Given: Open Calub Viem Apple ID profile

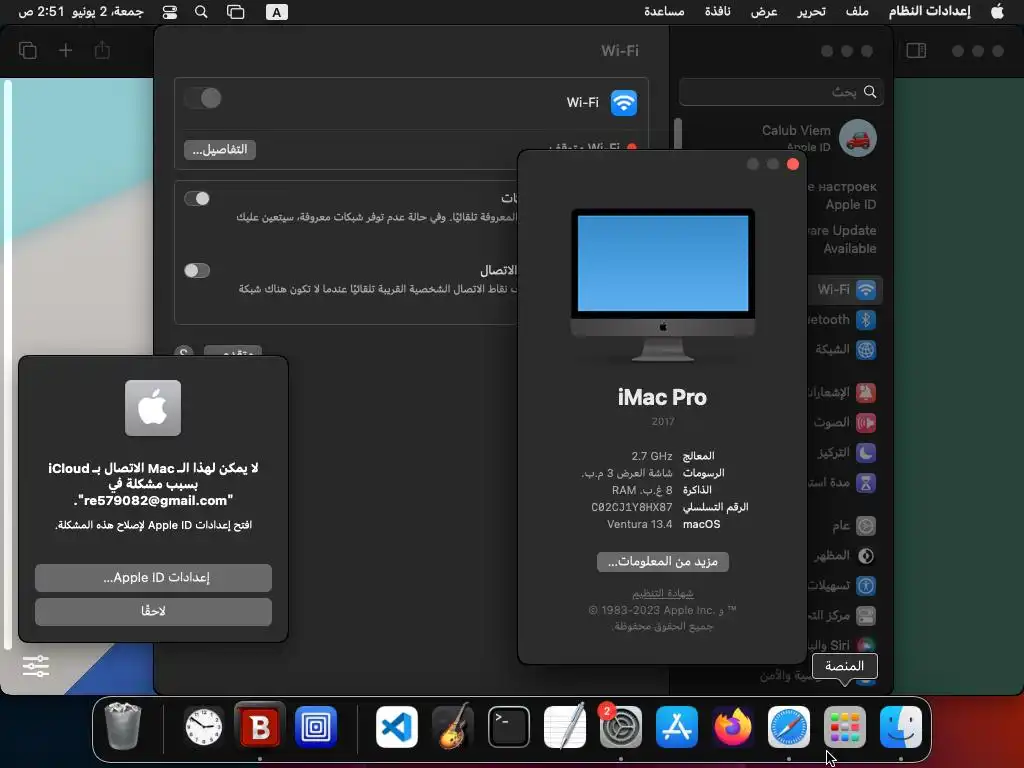Looking at the screenshot, I should click(x=820, y=138).
